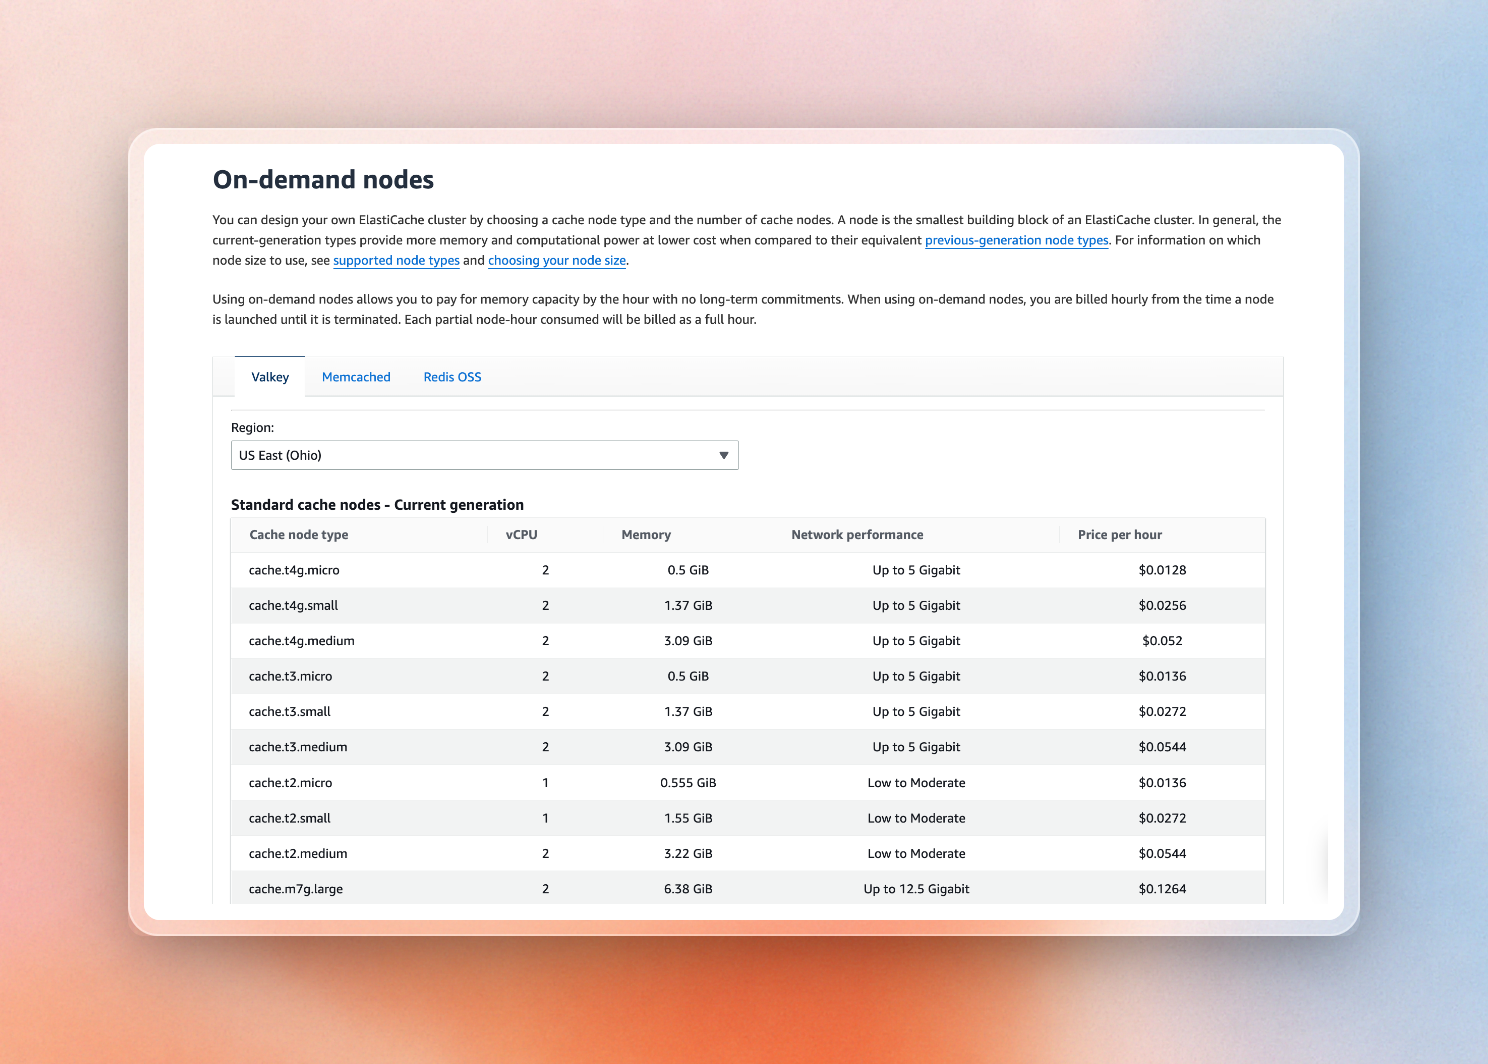Click the Up to 12.5 Gigabit network value
The width and height of the screenshot is (1488, 1064).
pyautogui.click(x=916, y=889)
